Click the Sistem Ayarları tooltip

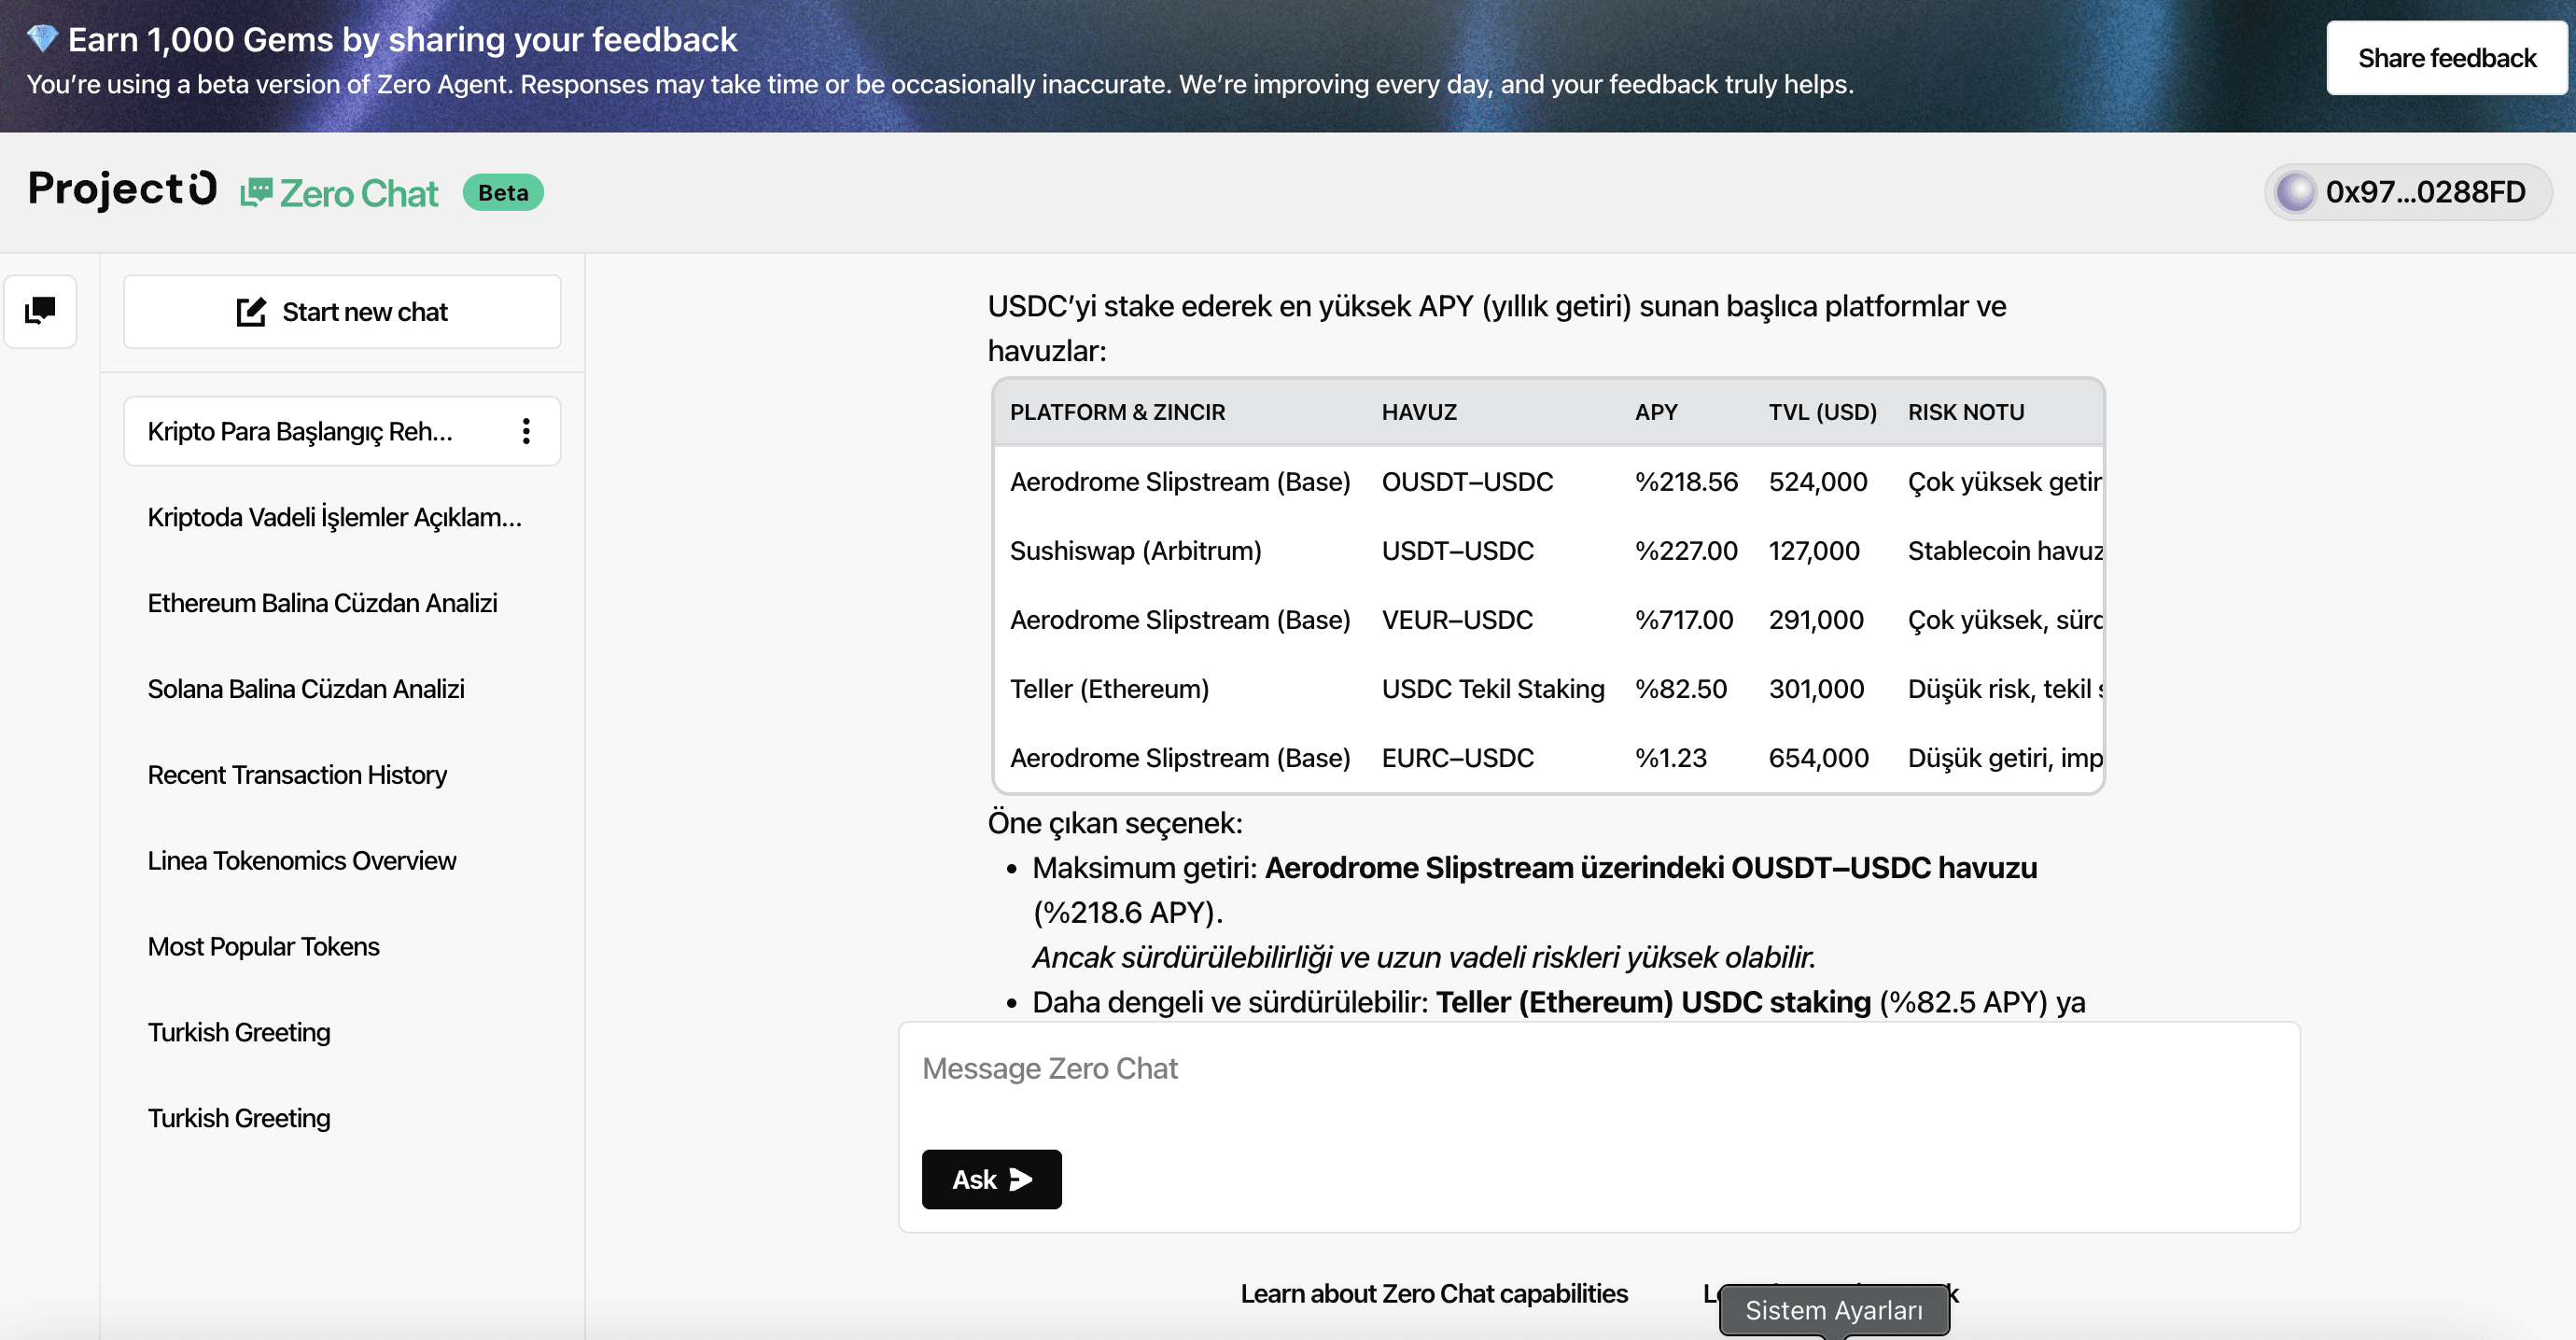pos(1833,1310)
